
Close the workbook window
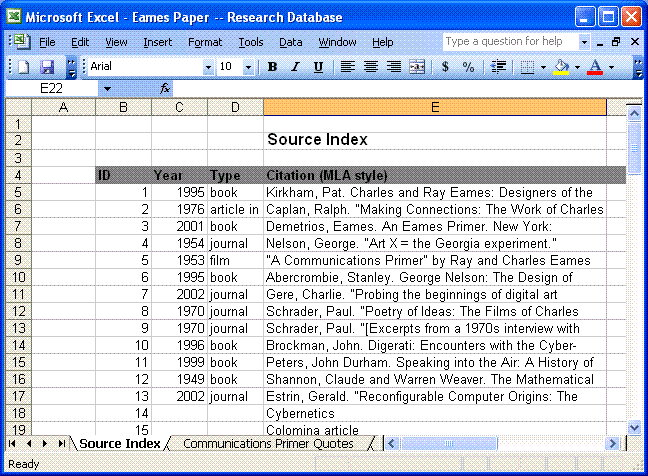click(x=635, y=42)
